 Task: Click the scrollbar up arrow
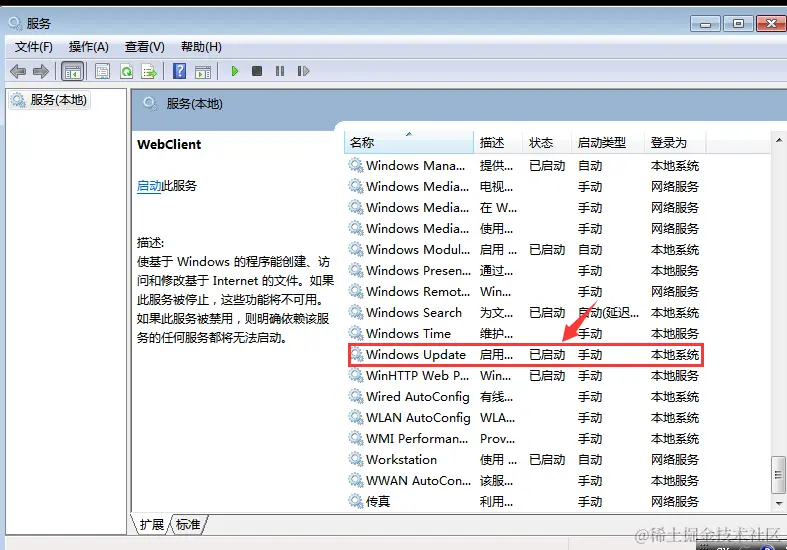pyautogui.click(x=778, y=140)
